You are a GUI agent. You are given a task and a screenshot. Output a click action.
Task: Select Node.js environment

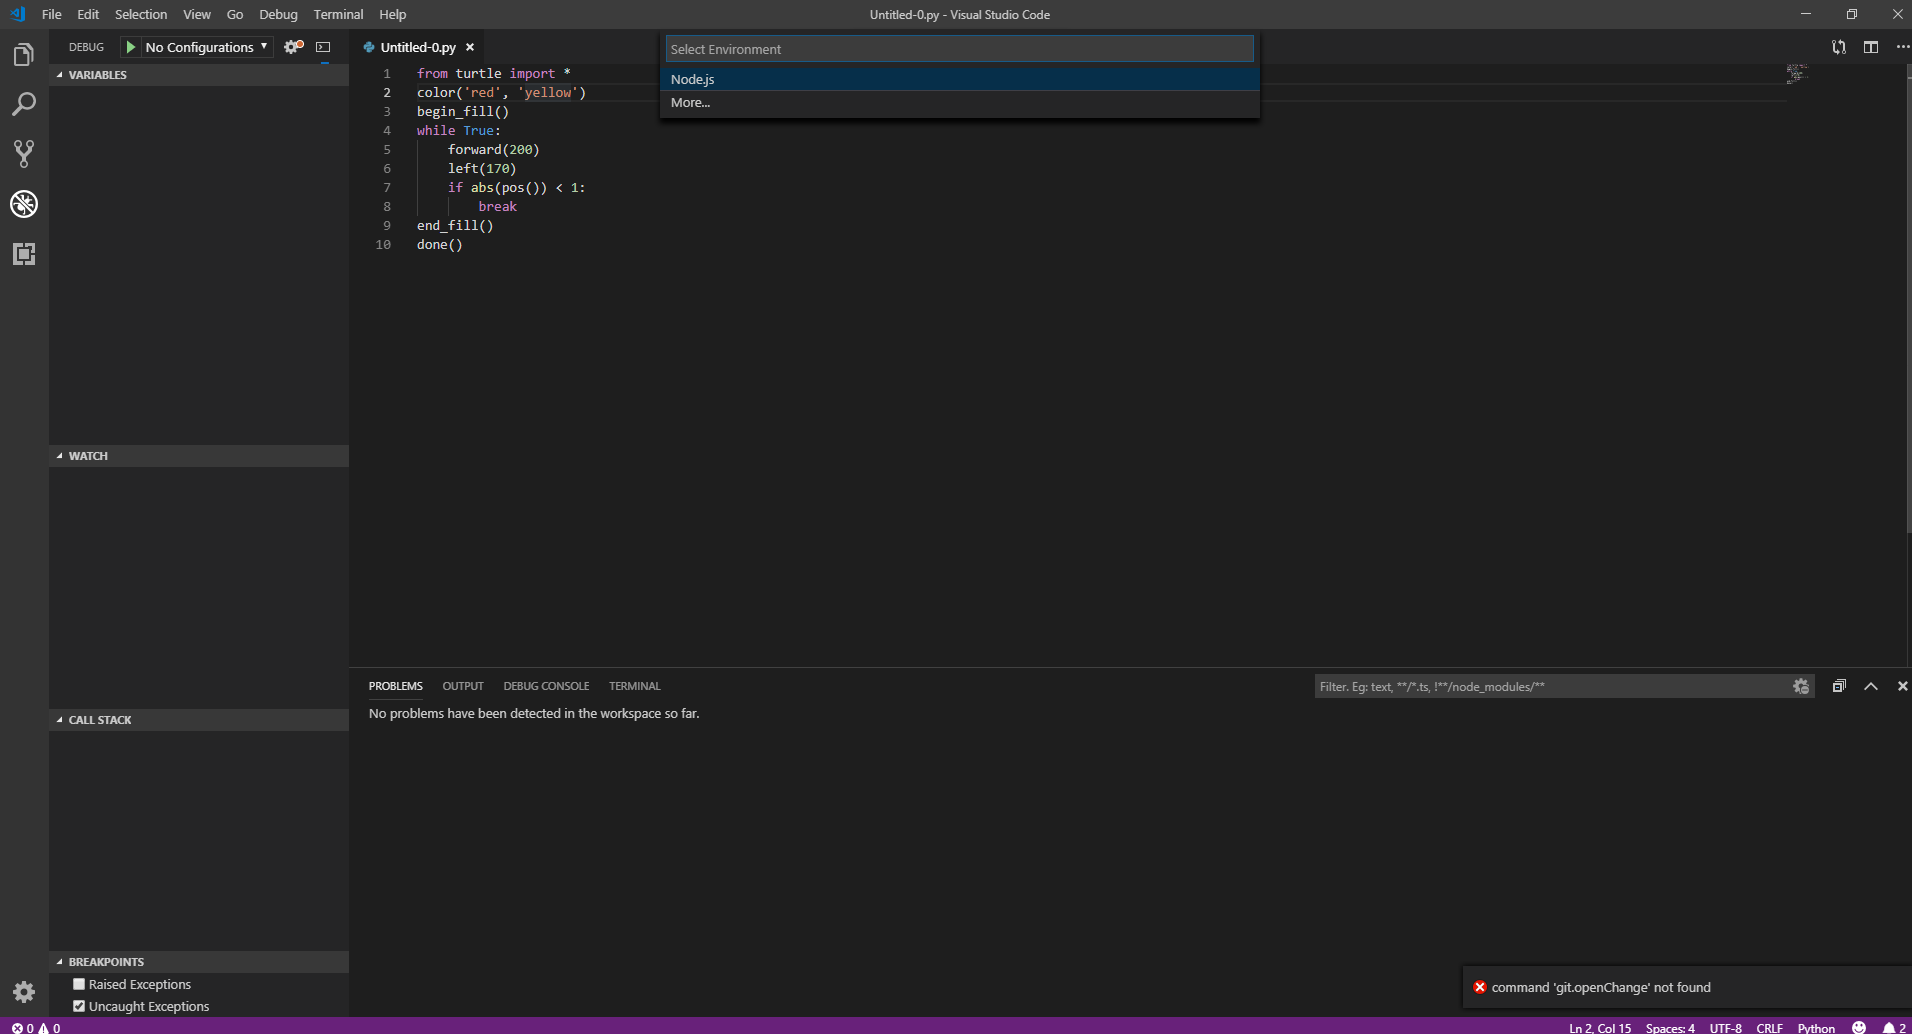coord(960,79)
